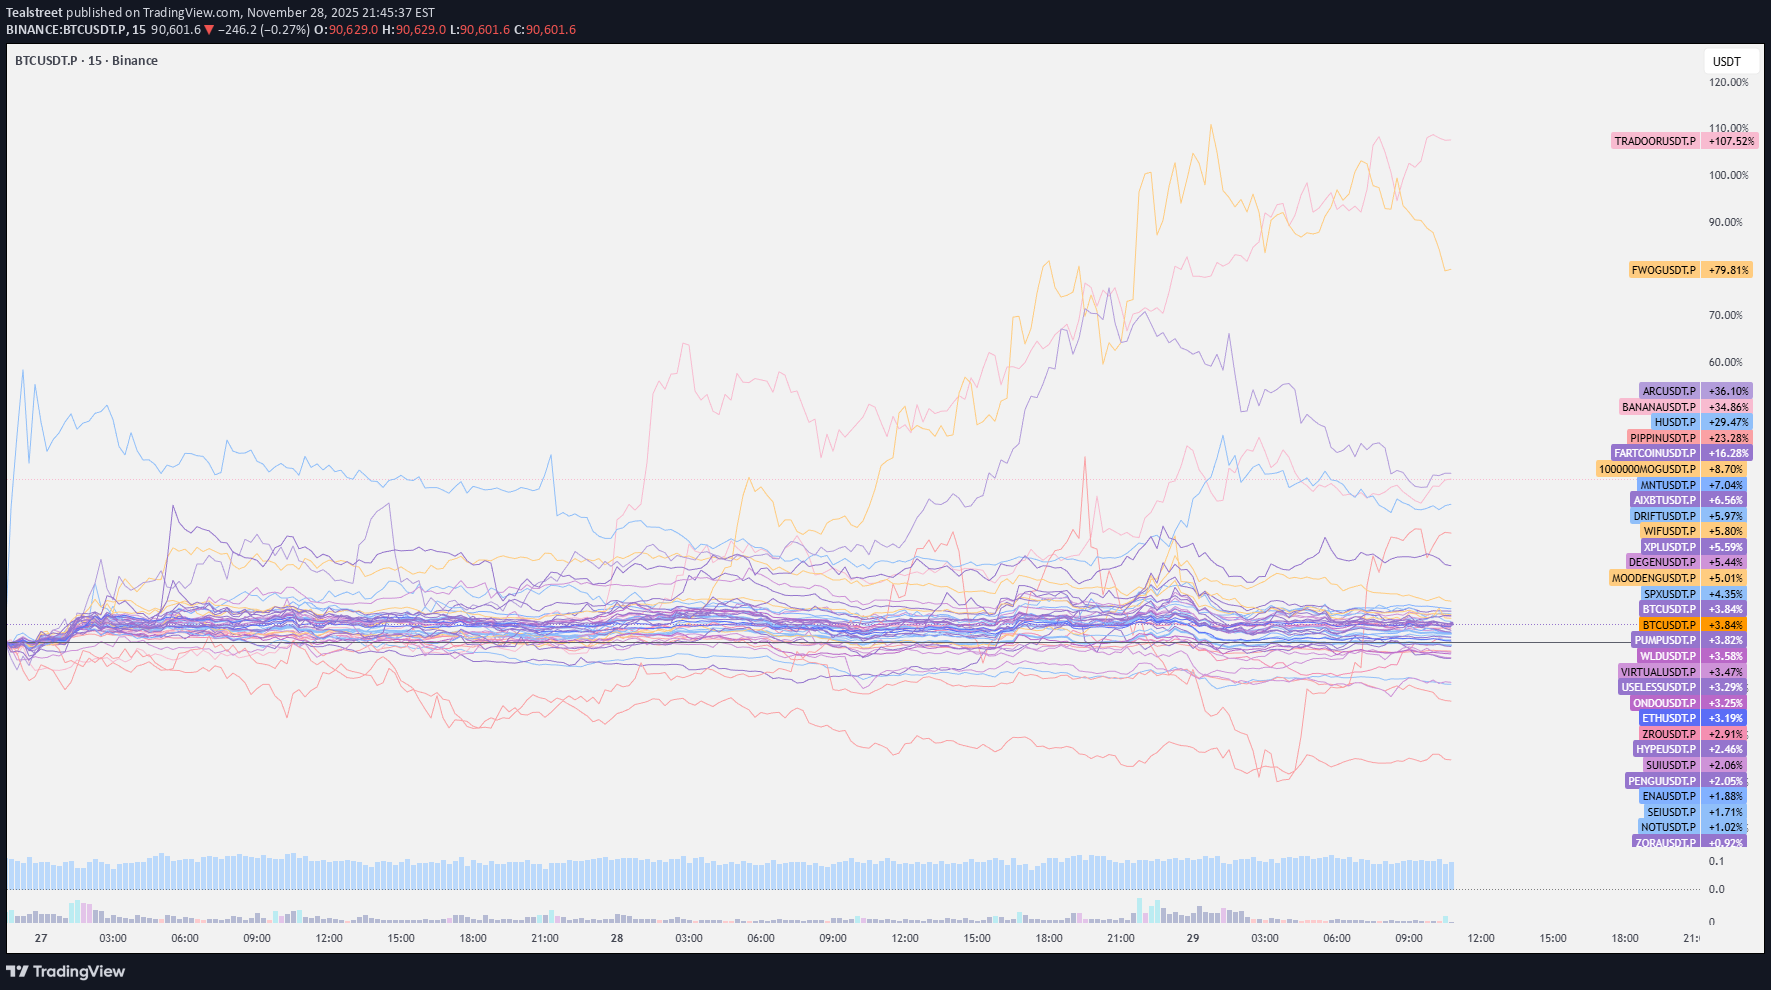Click the red down-arrow price change indicator
The width and height of the screenshot is (1771, 990).
point(209,29)
